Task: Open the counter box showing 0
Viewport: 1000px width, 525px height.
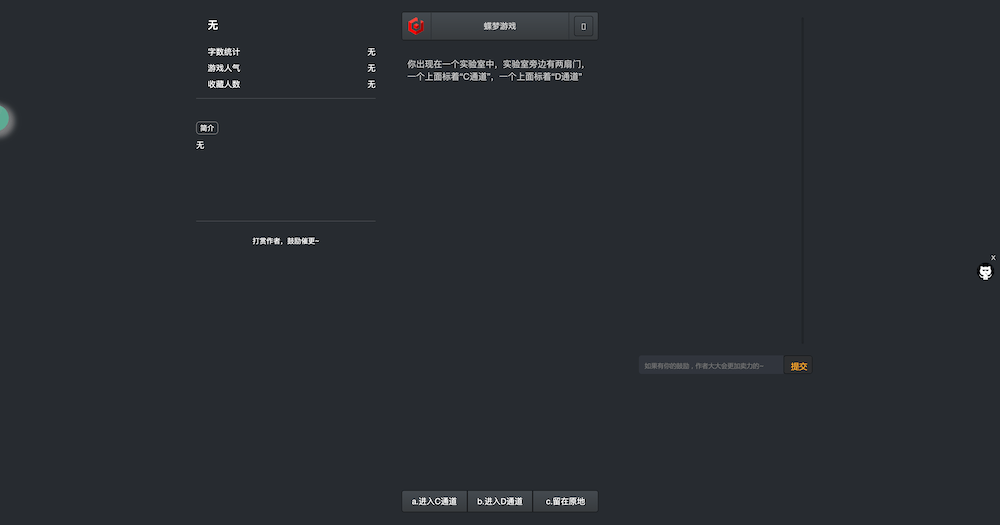Action: [x=583, y=26]
